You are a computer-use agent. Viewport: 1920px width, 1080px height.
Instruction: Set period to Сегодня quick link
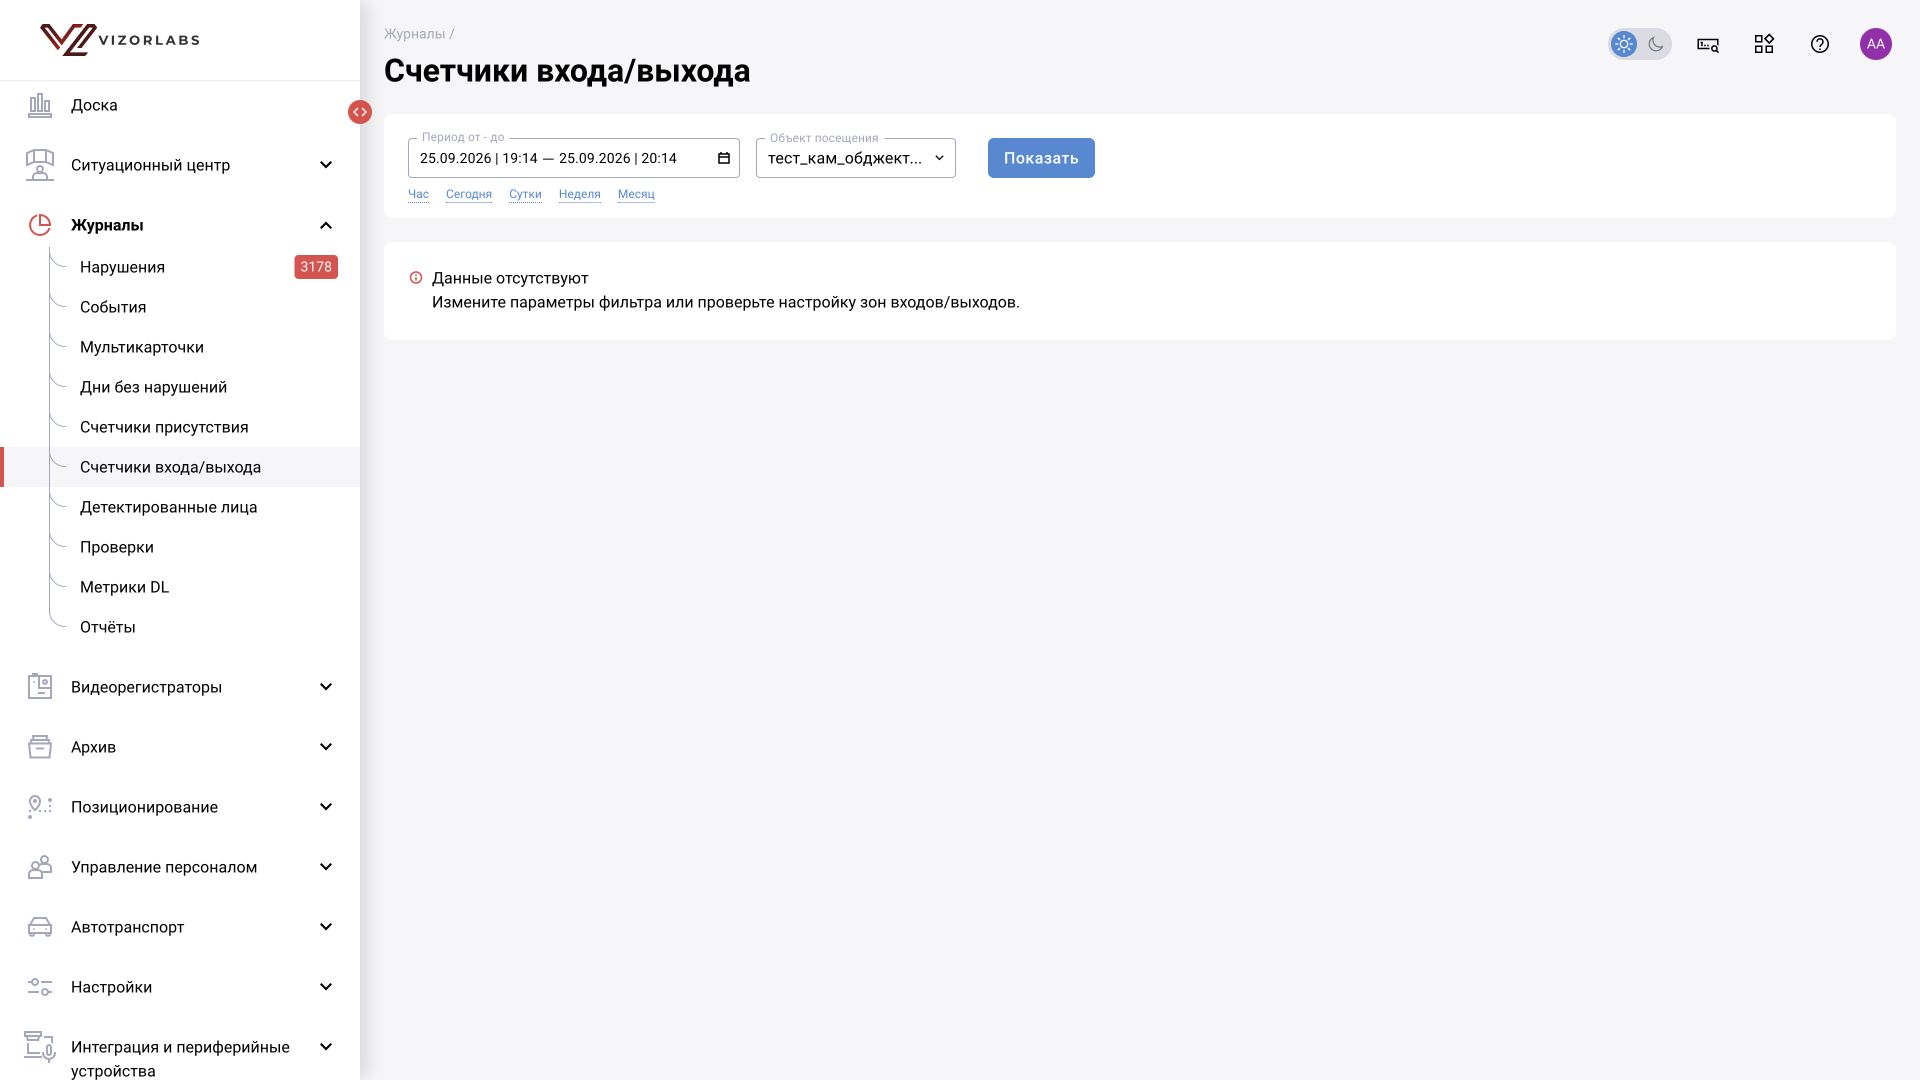coord(469,194)
